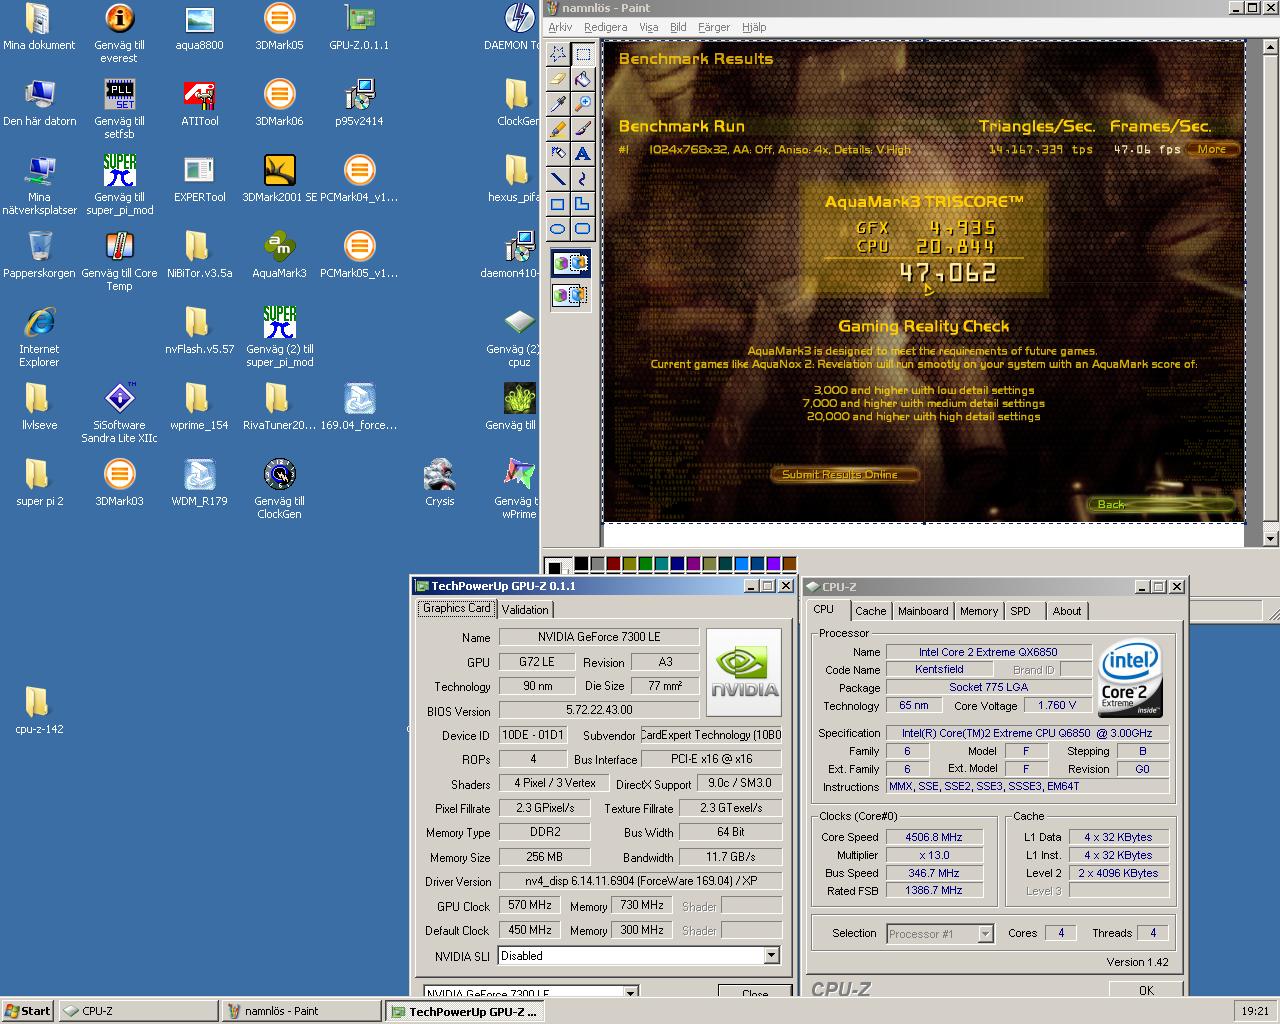Select the rectangular Select tool in Paint

click(583, 54)
